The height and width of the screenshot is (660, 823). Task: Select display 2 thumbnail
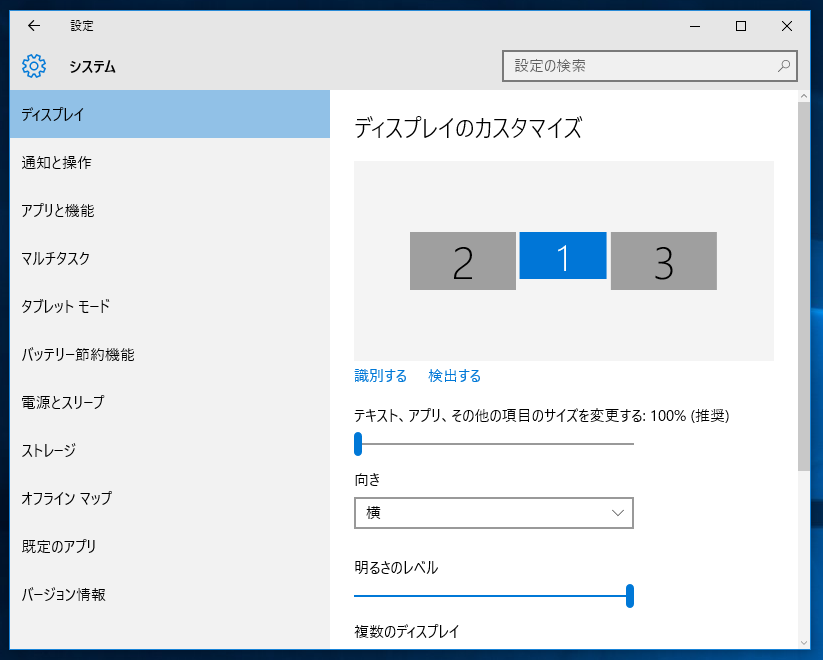tap(462, 261)
